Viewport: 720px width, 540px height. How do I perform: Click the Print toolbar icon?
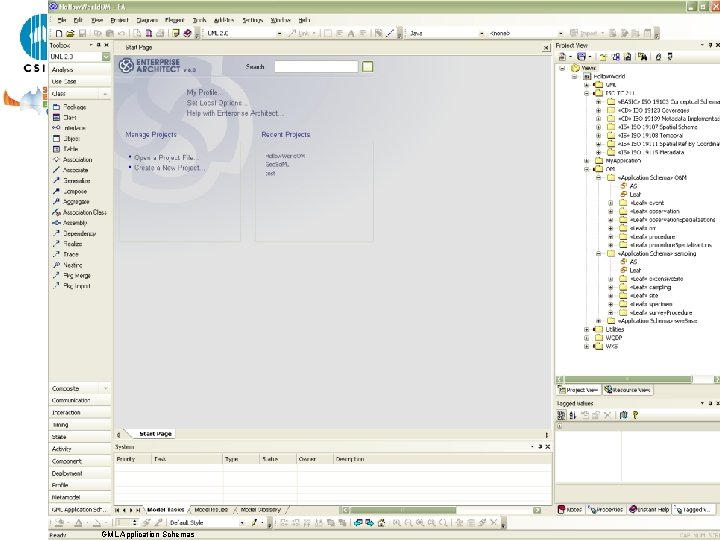[x=160, y=34]
